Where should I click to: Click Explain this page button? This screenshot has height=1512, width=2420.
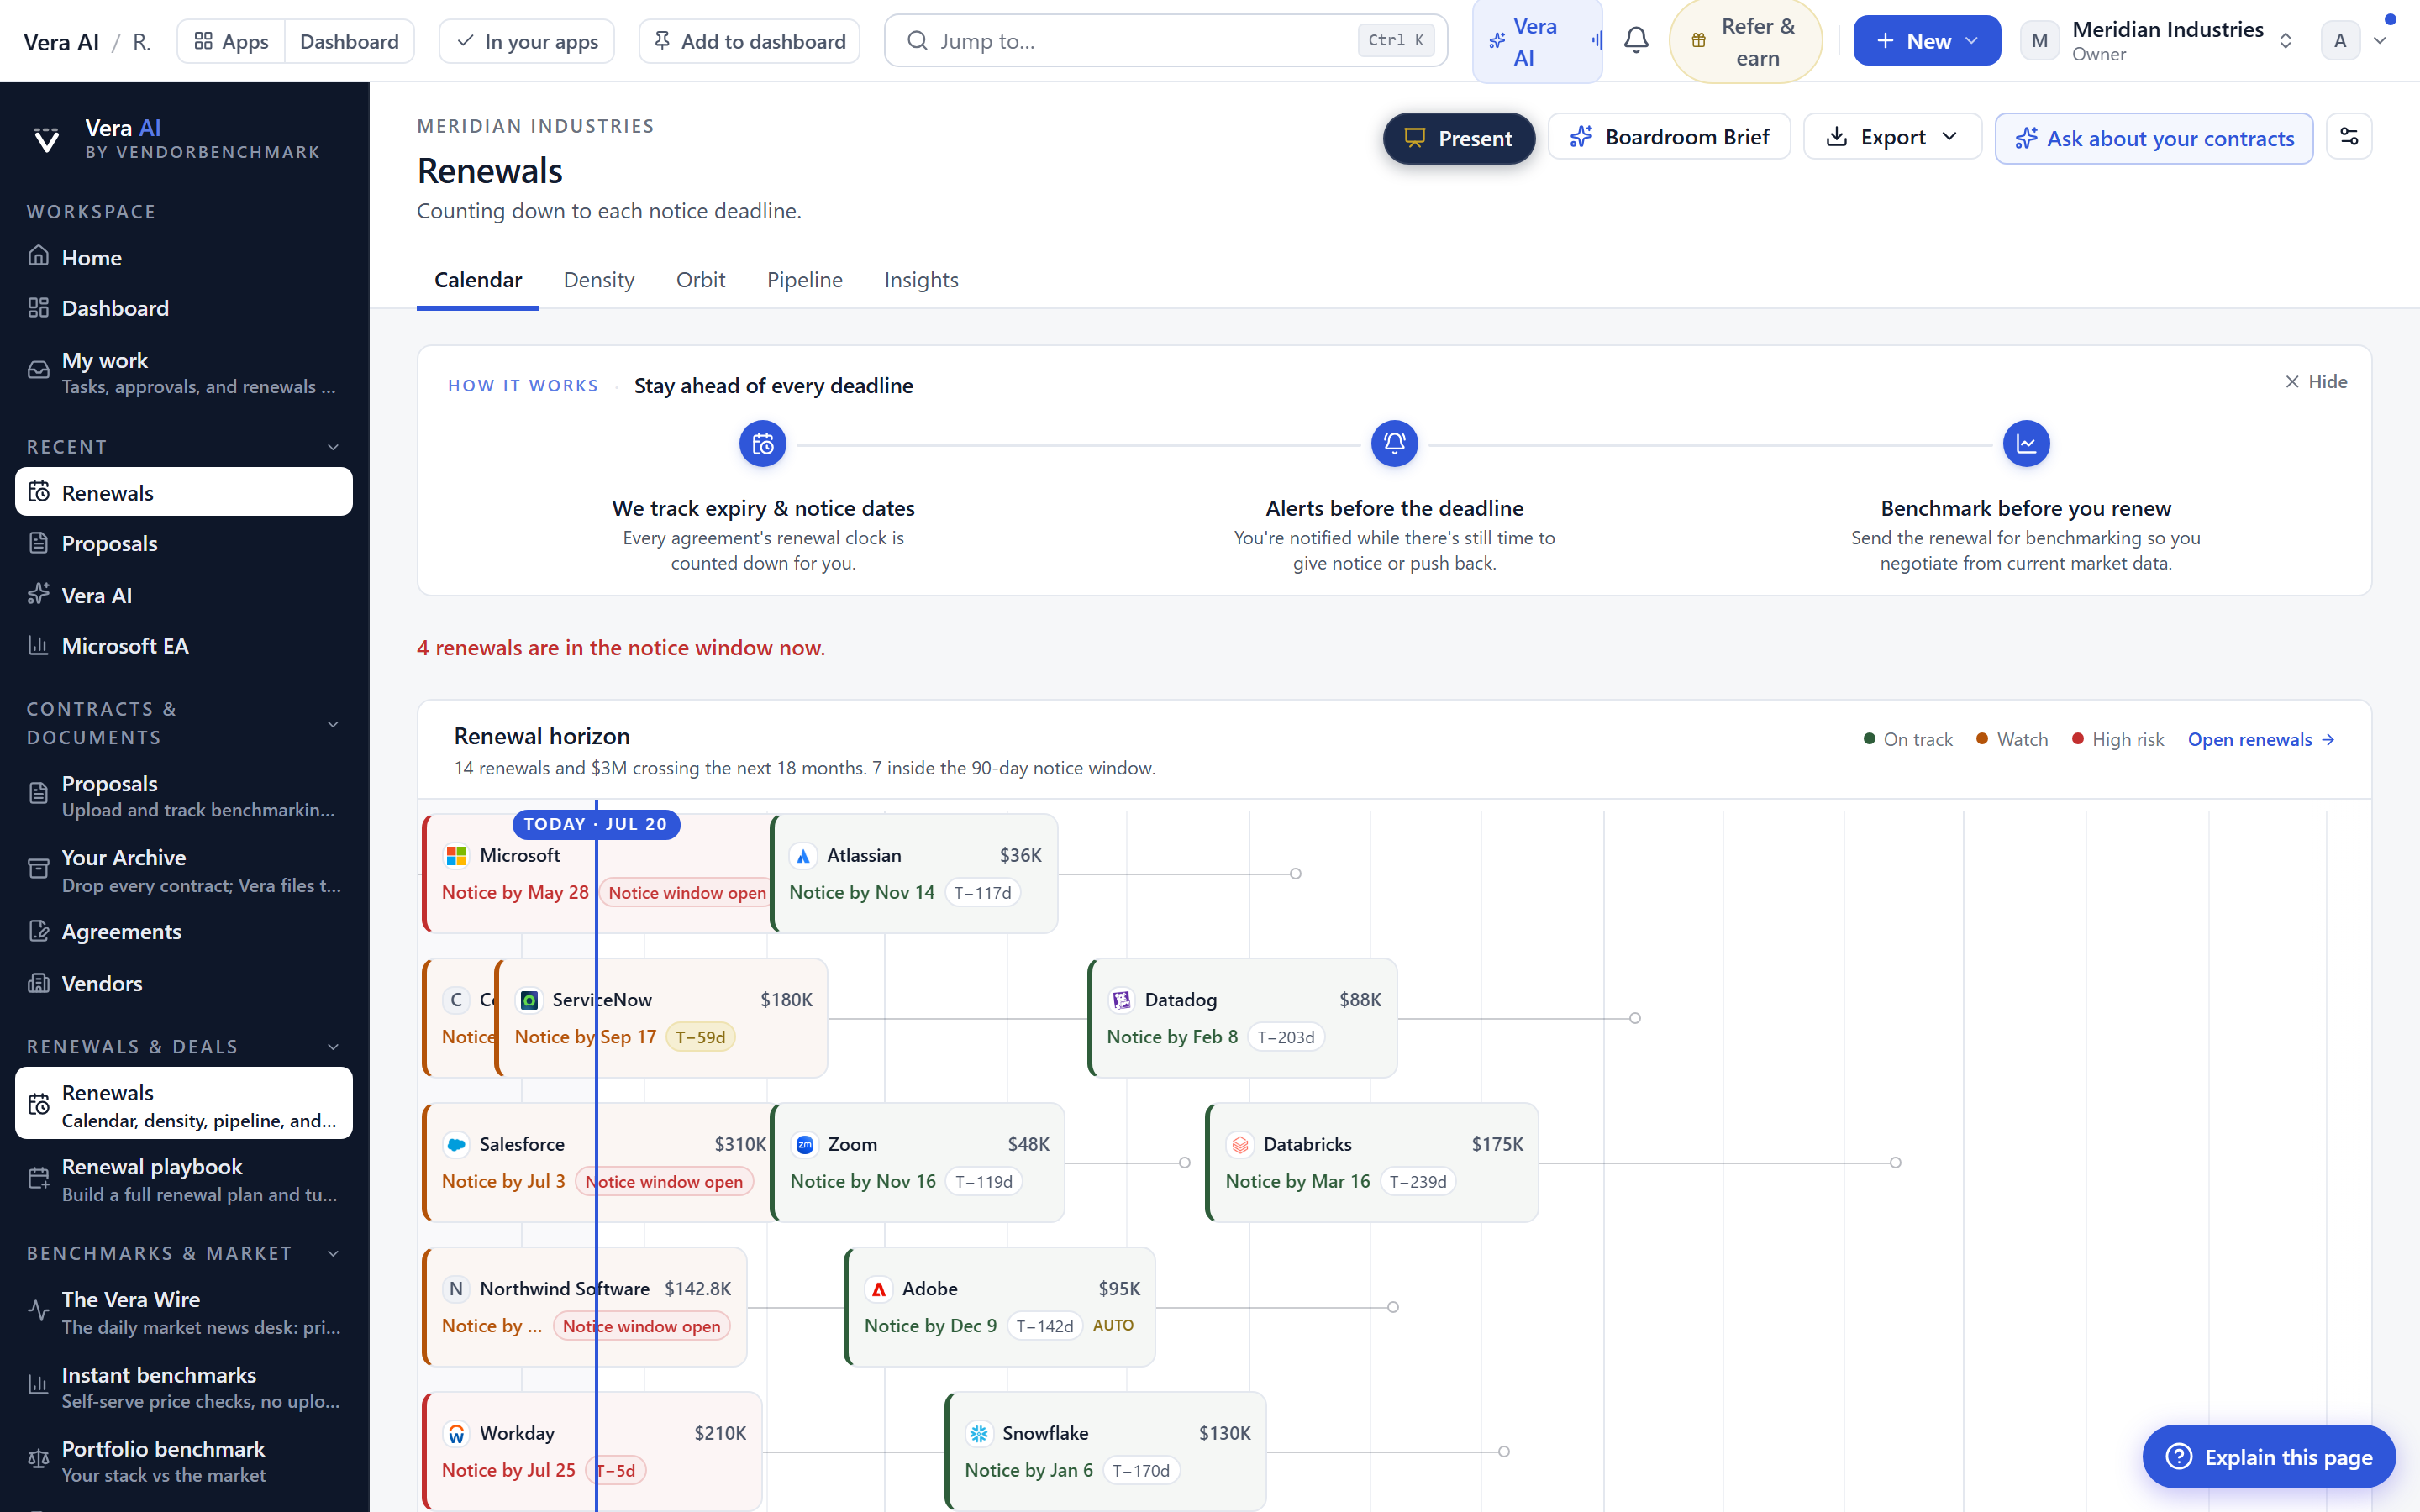[x=2269, y=1457]
